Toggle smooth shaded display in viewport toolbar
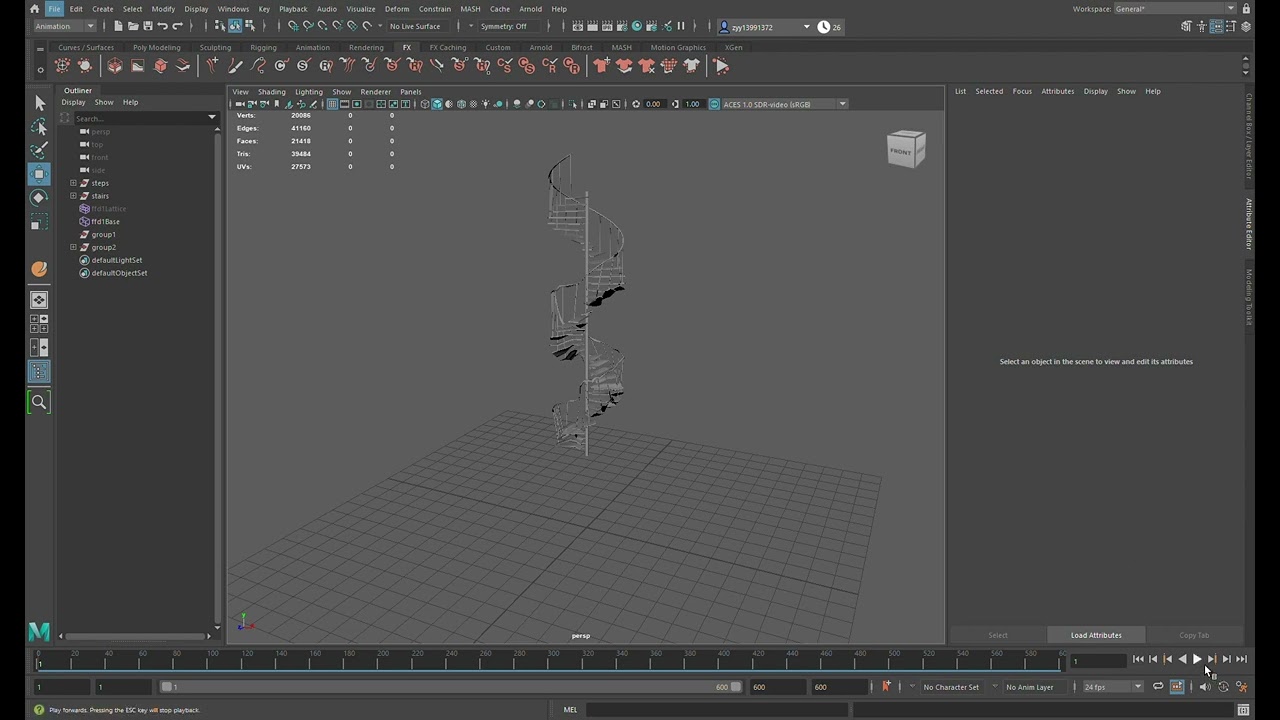Image resolution: width=1280 pixels, height=720 pixels. [x=437, y=104]
